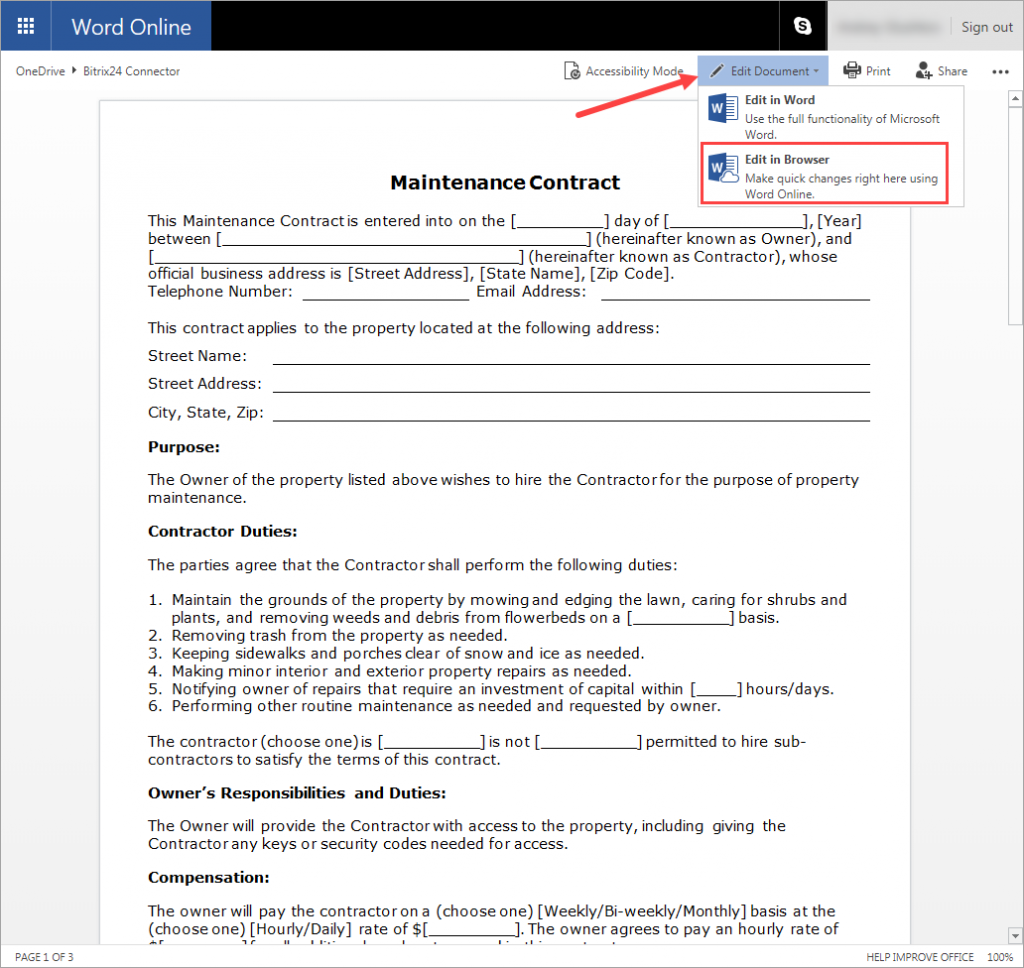Screen dimensions: 1024x968
Task: Click duty item 'Performing other routine maintenance'
Action: 446,706
